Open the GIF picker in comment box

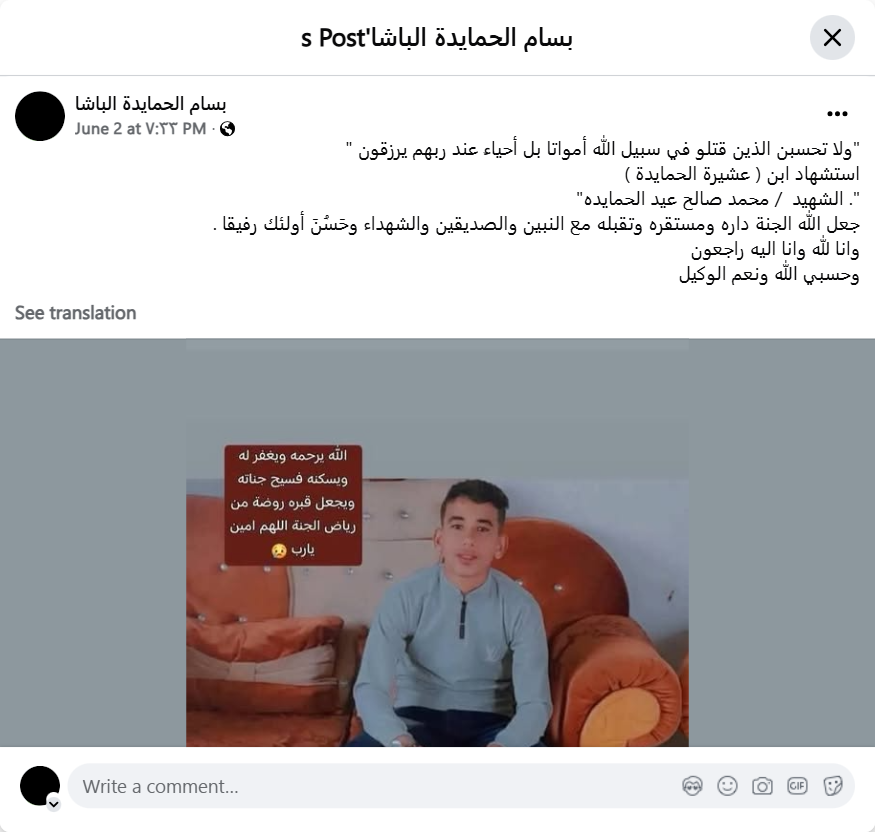tap(797, 786)
